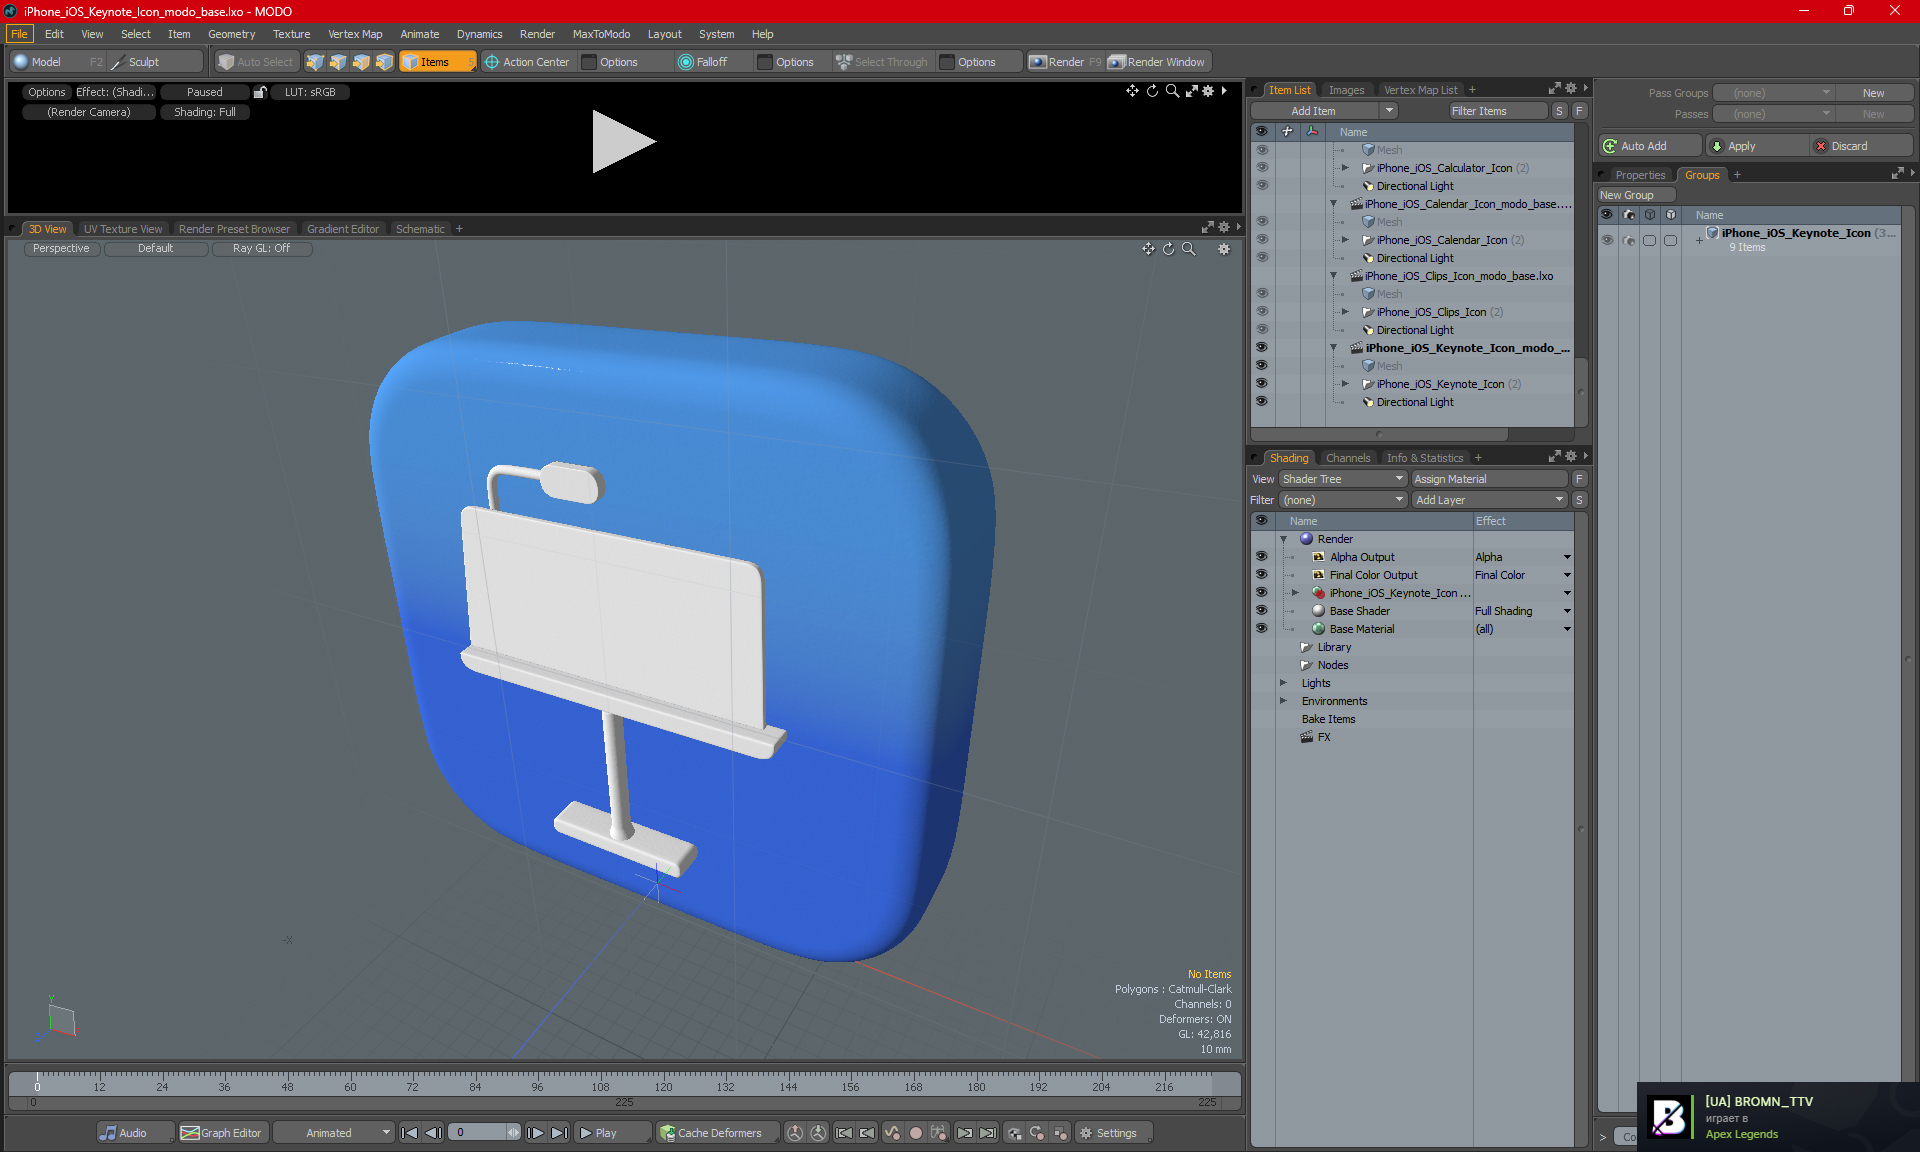Toggle visibility of Base Material layer
Screen dimensions: 1920x1152
coord(1262,629)
